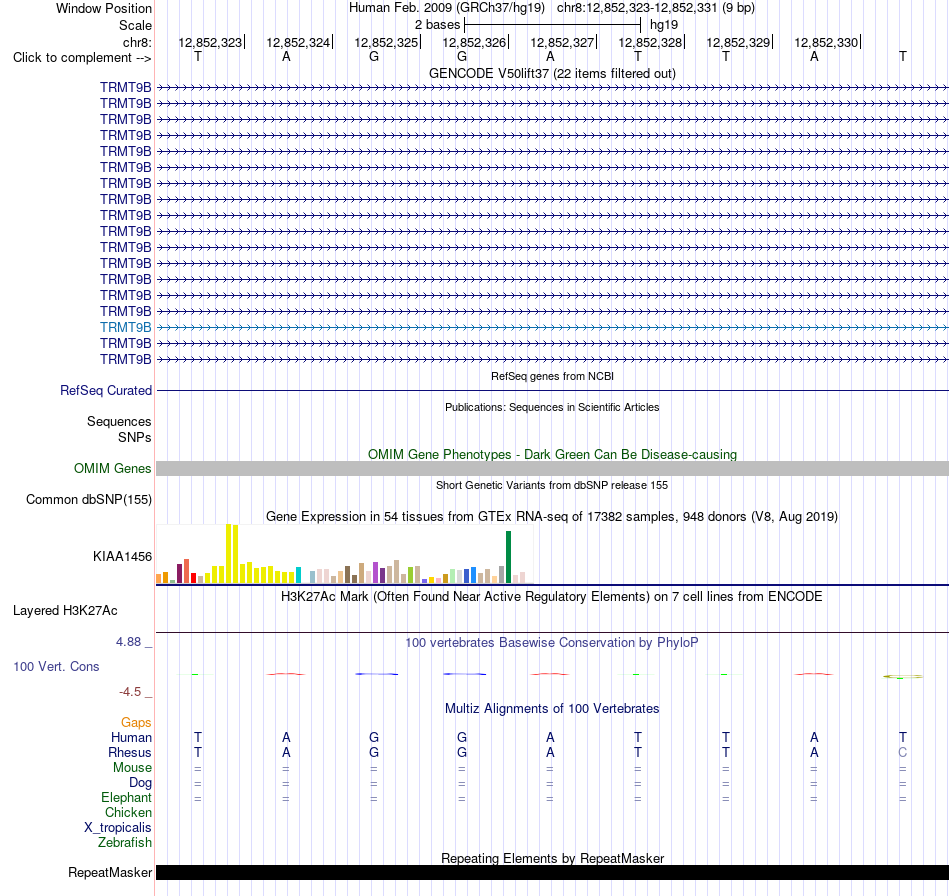Click ruler base A below 12,852,324

[x=286, y=56]
